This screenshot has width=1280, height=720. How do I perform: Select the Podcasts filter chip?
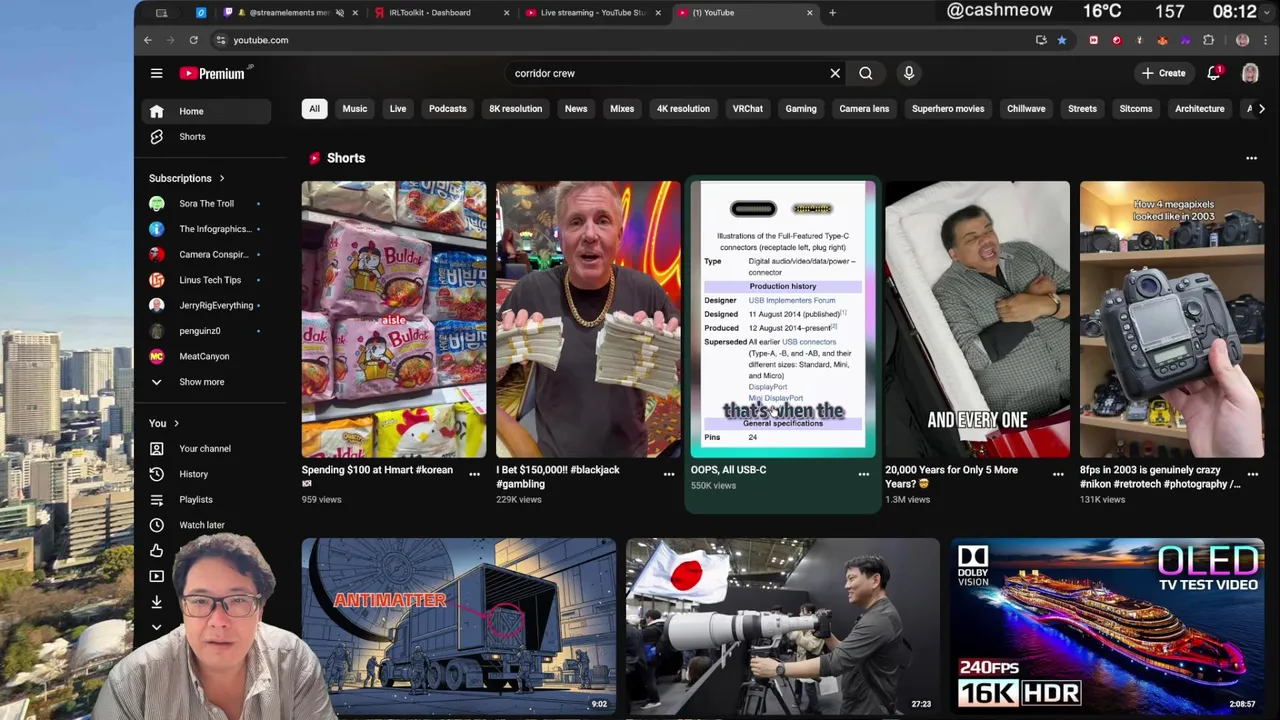tap(448, 109)
